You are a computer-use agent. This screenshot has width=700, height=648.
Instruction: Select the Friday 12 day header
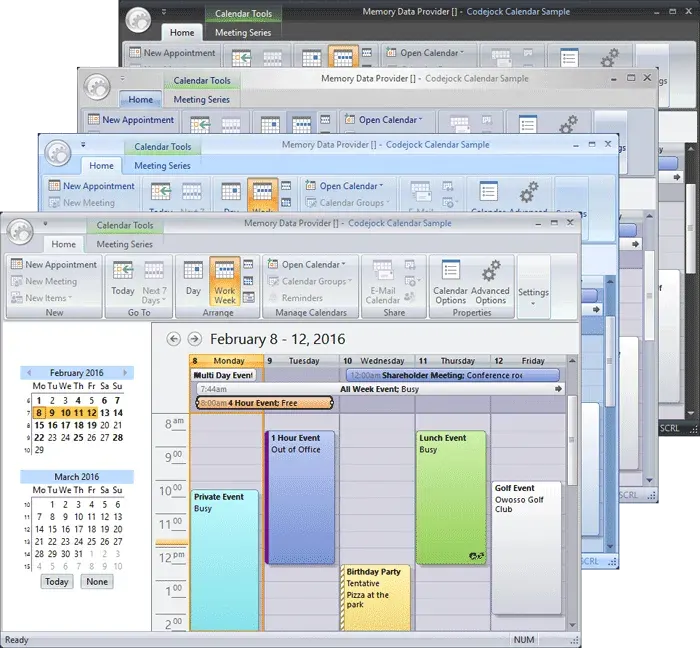[x=528, y=361]
